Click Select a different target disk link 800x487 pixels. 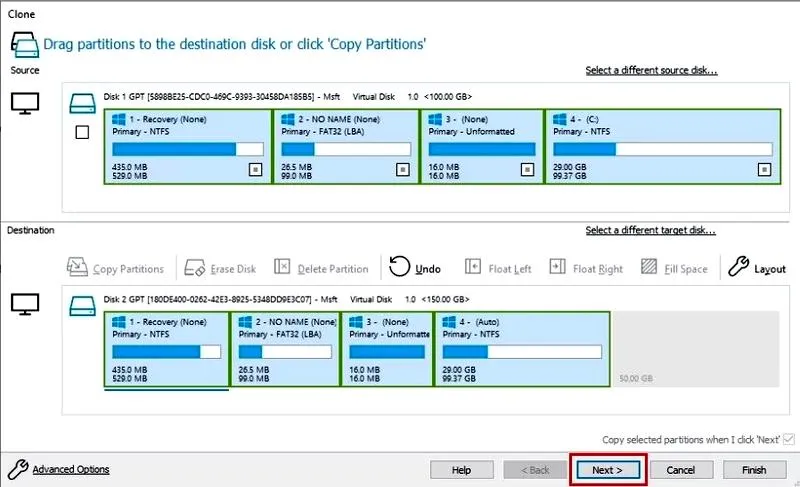click(651, 230)
